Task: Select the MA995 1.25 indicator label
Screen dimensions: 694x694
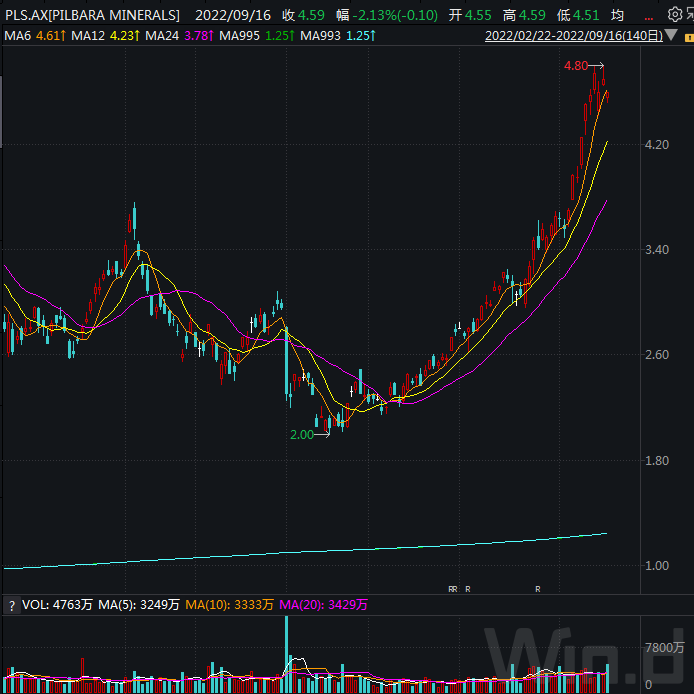Action: (x=257, y=35)
